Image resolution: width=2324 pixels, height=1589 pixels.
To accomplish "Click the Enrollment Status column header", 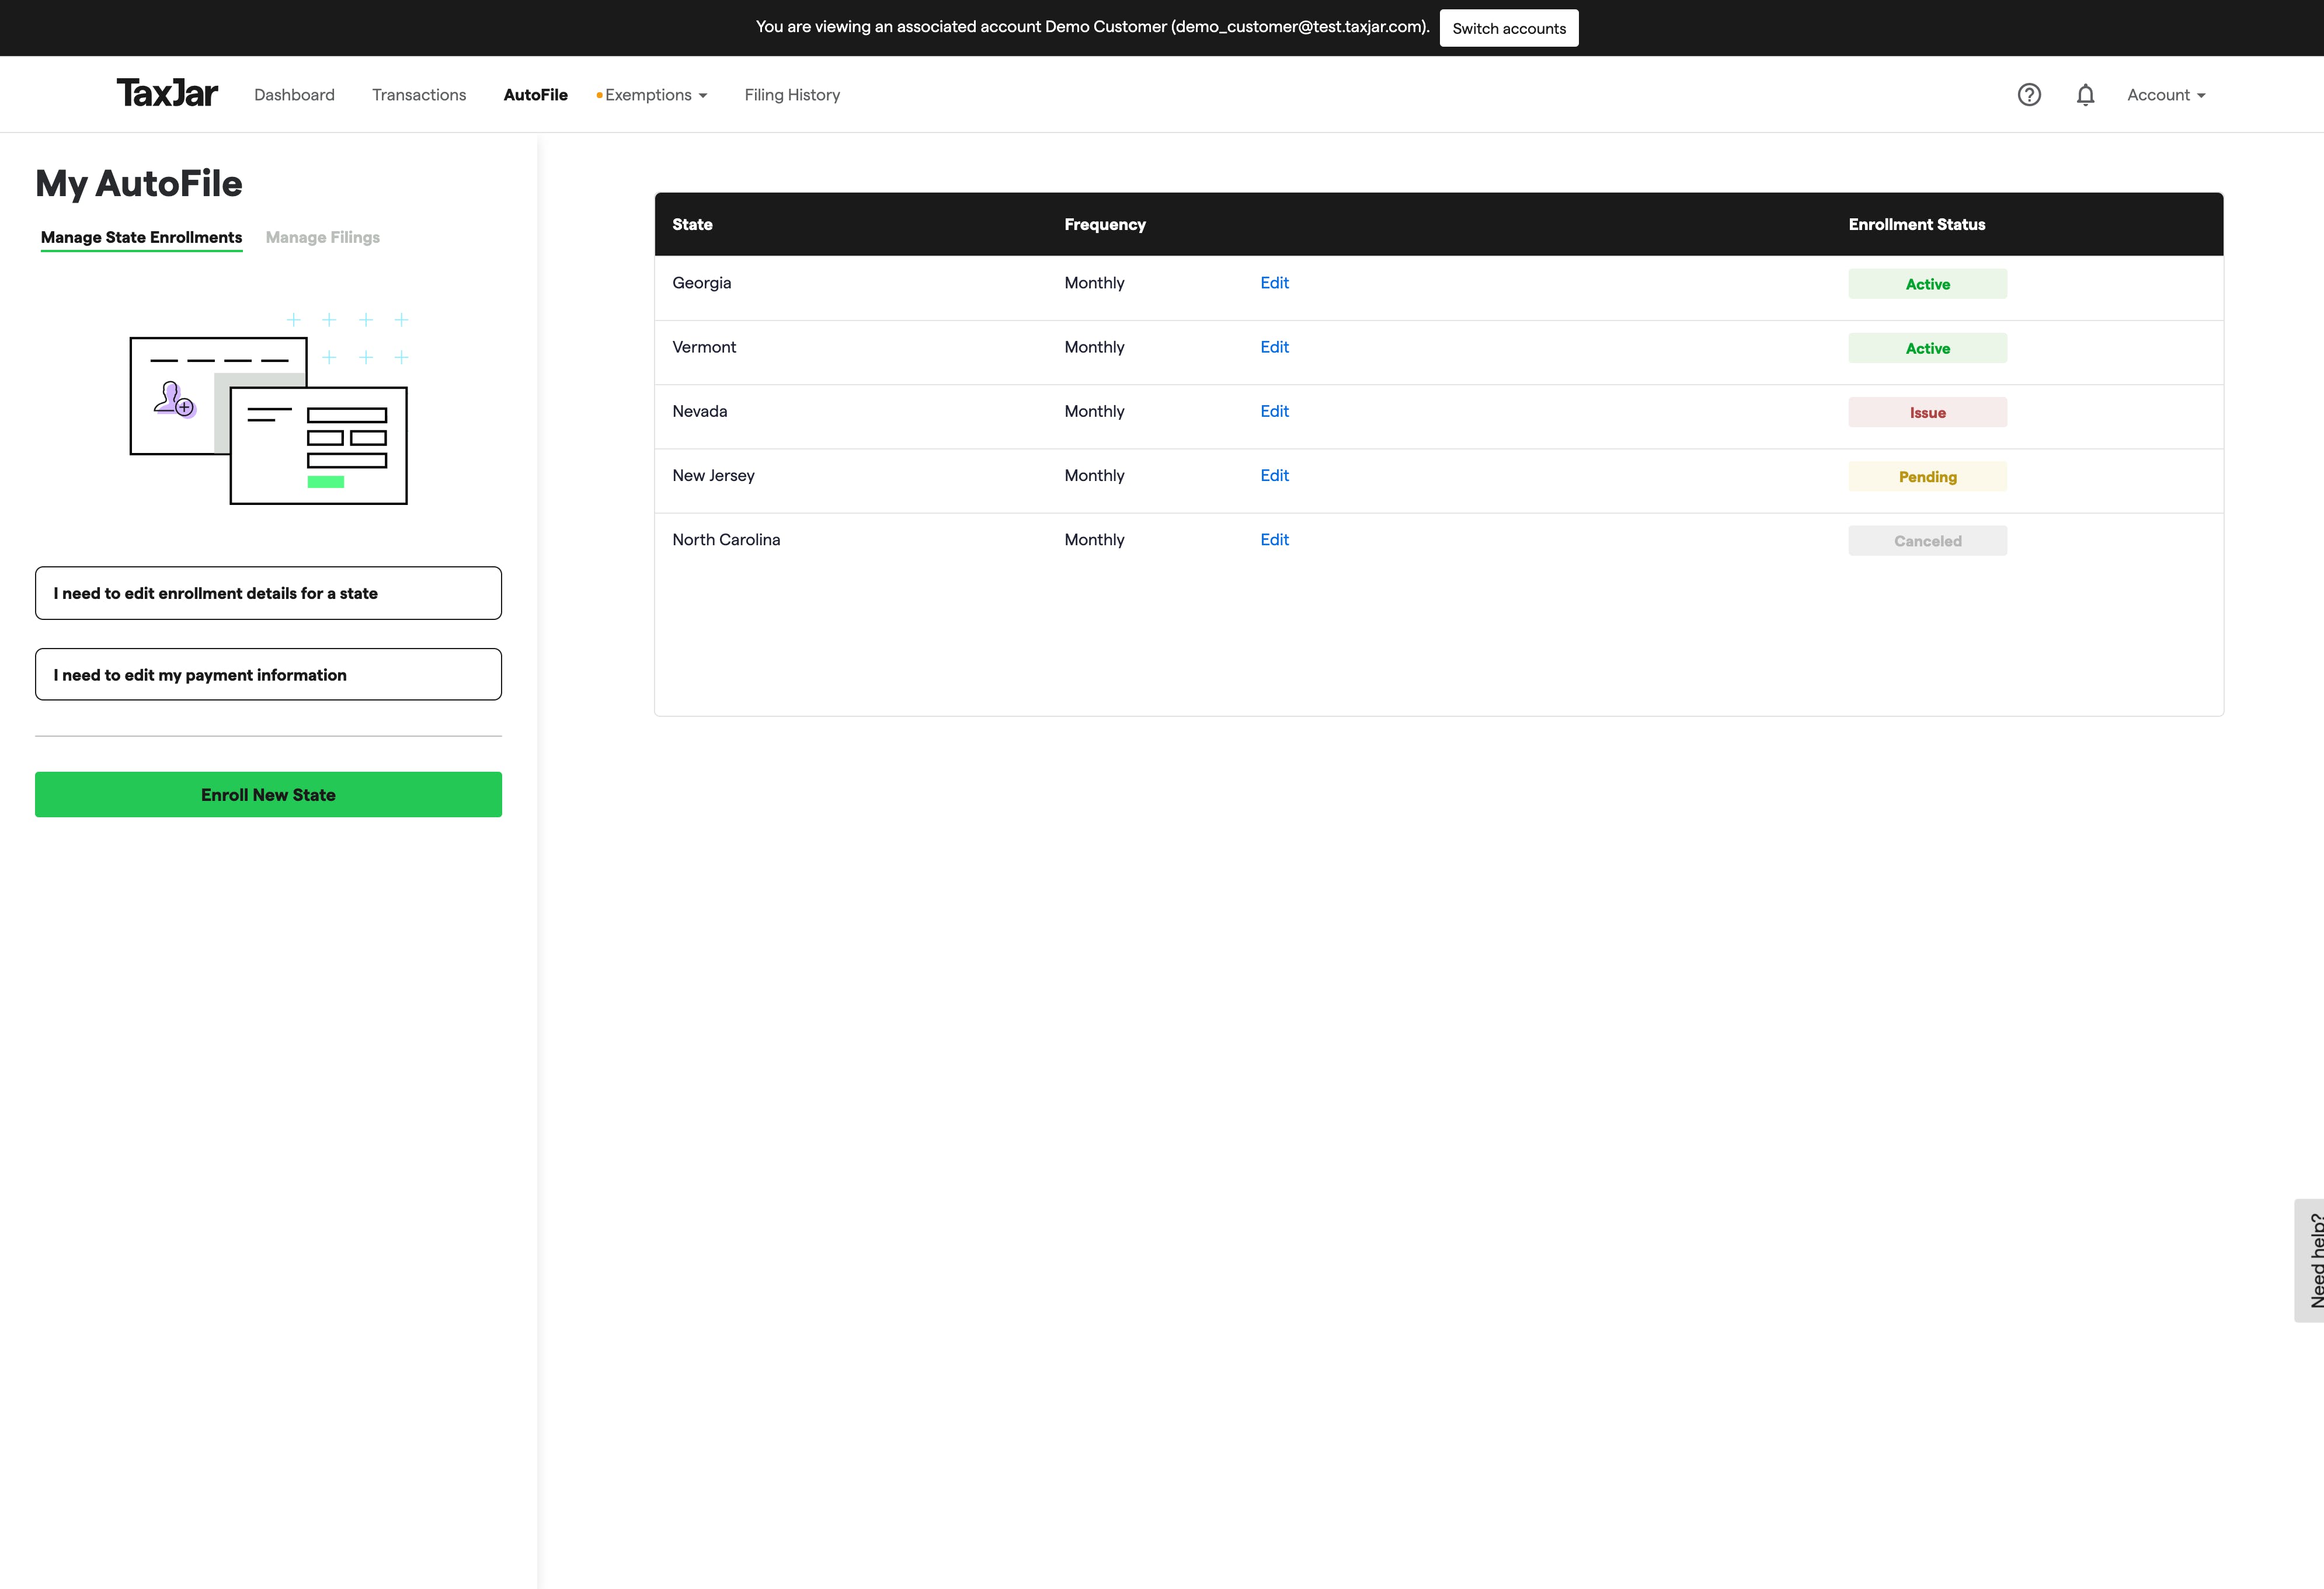I will click(x=1916, y=224).
